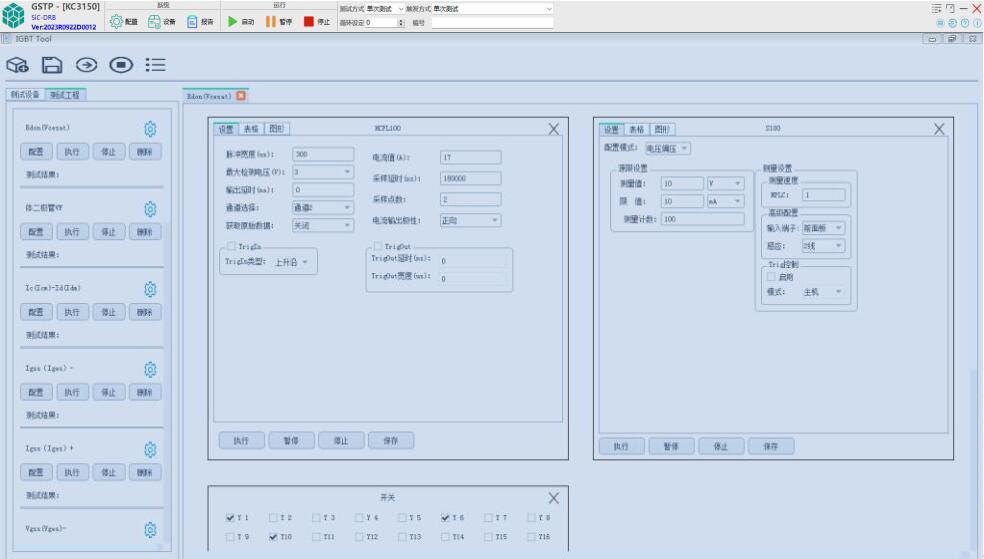The width and height of the screenshot is (984, 559).
Task: Click 执行 button under Rdon(Vcesat) test
Action: [x=73, y=153]
